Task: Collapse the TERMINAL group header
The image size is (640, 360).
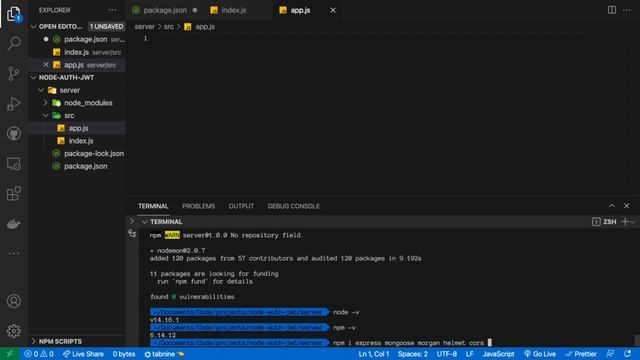Action: [x=144, y=222]
